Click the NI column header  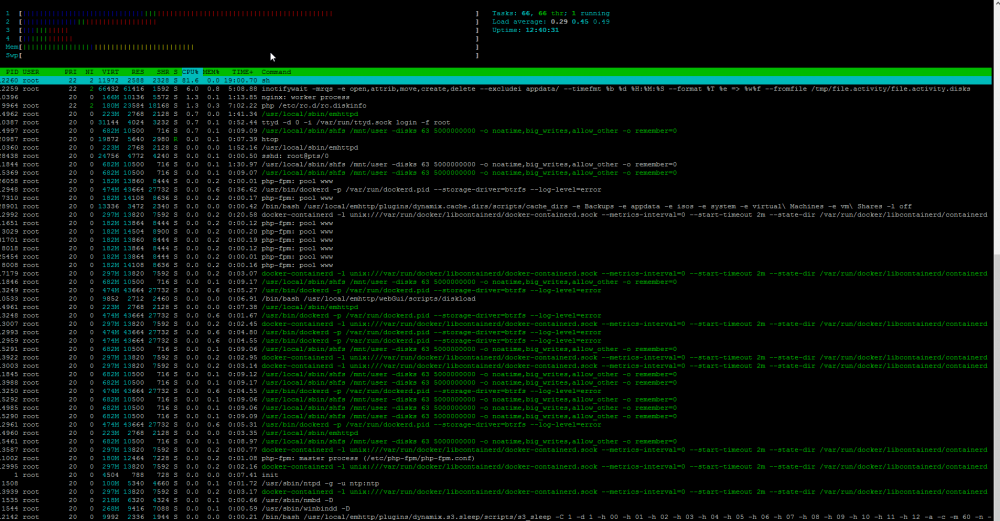coord(90,72)
